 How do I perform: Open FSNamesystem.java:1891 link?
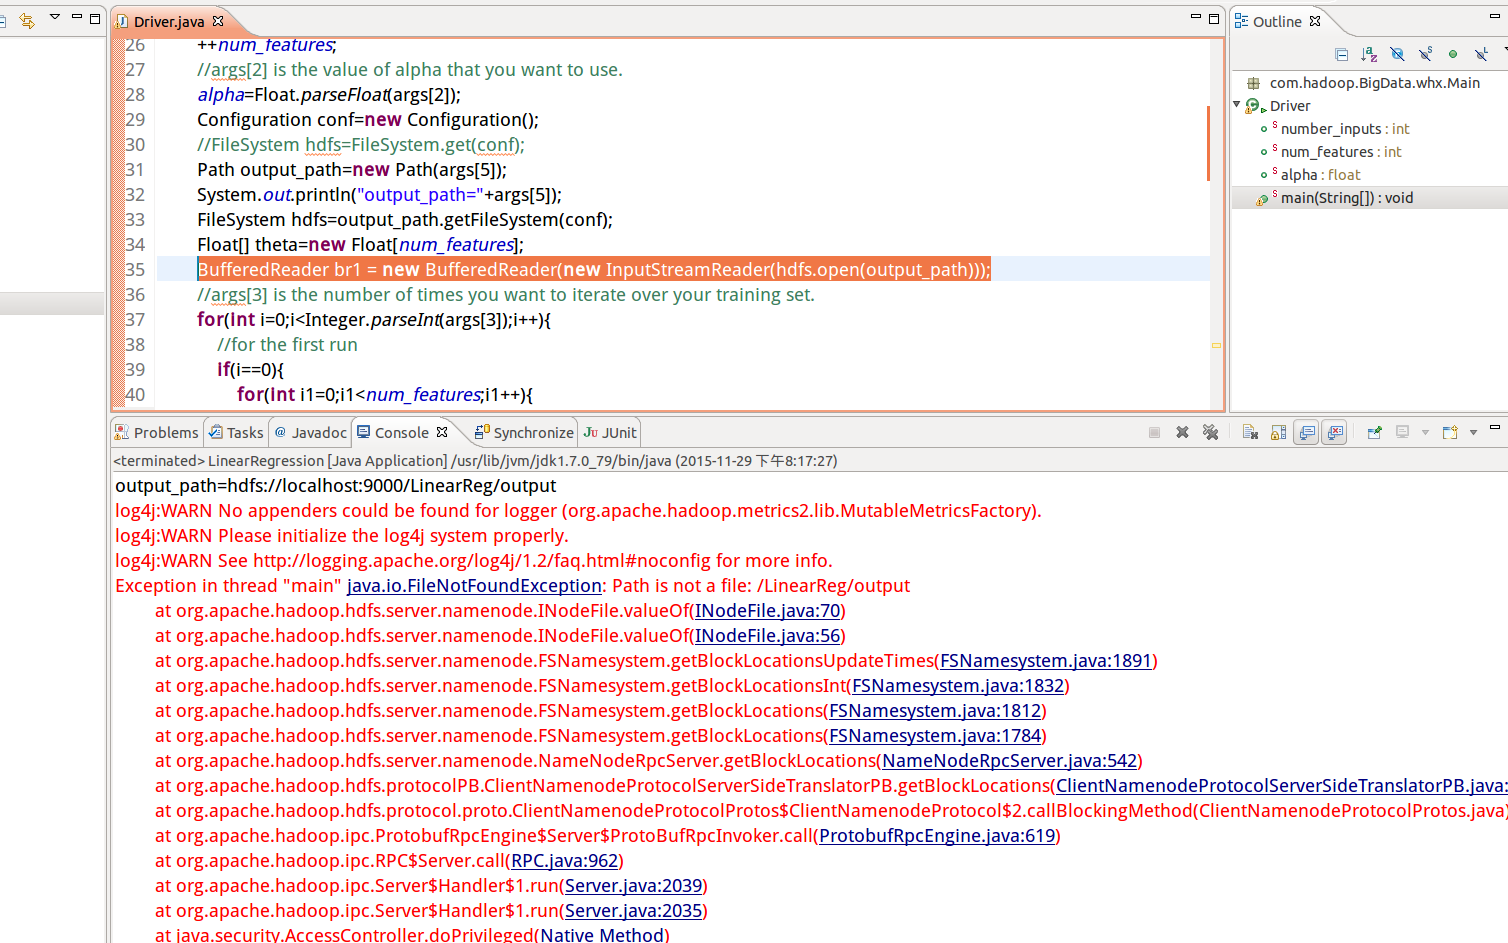1046,661
